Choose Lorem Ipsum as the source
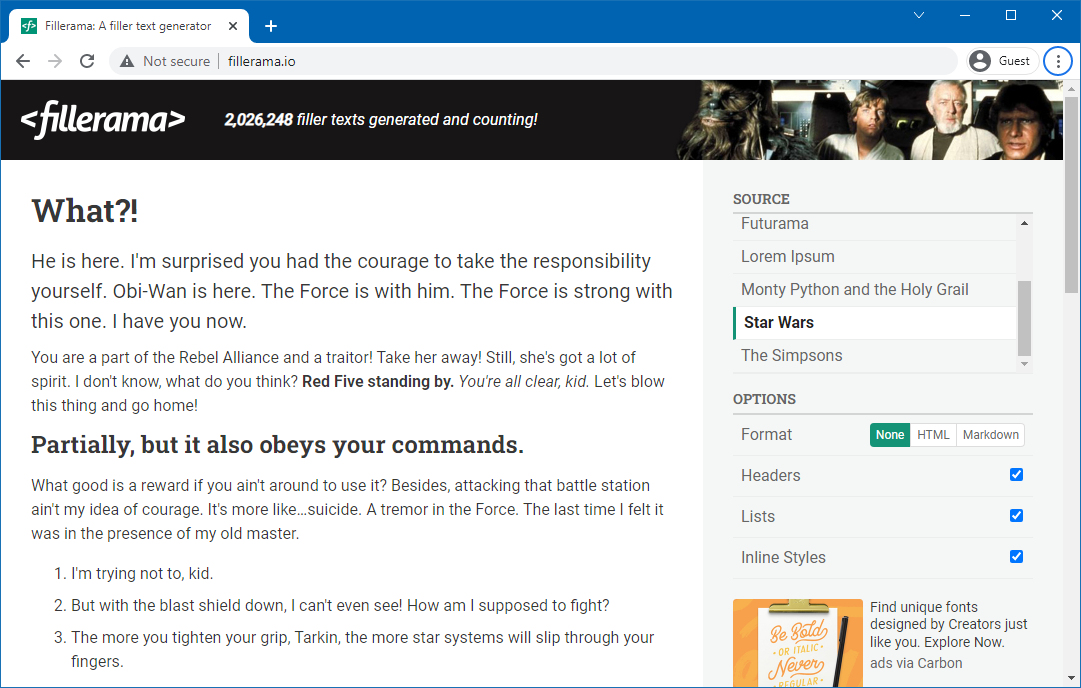1081x688 pixels. 874,256
